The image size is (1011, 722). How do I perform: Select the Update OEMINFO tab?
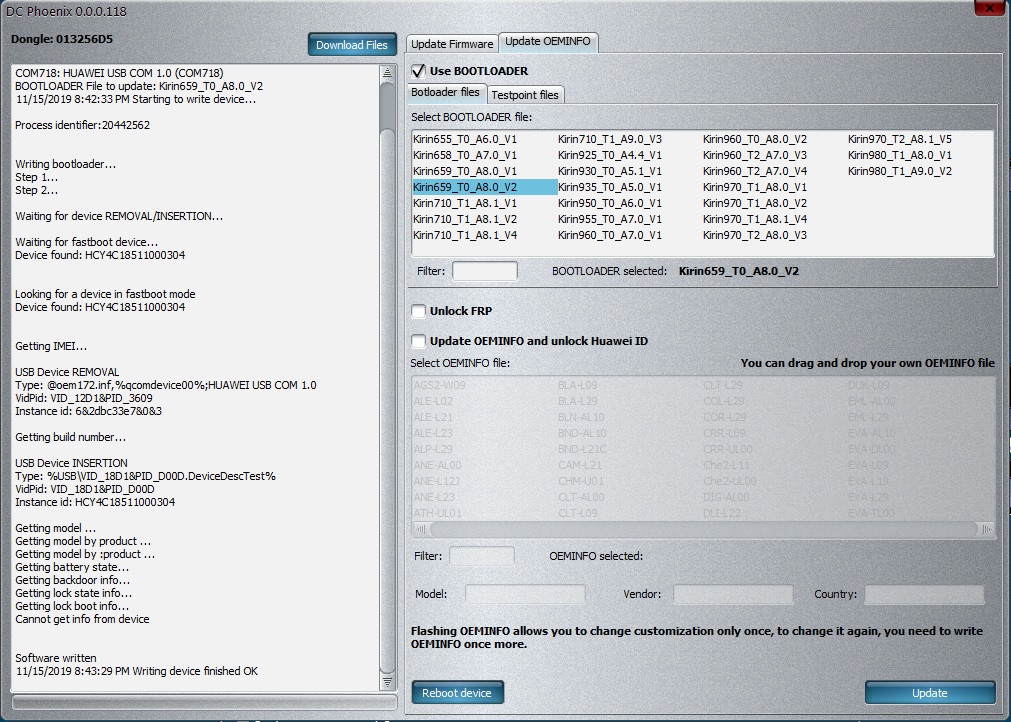548,41
